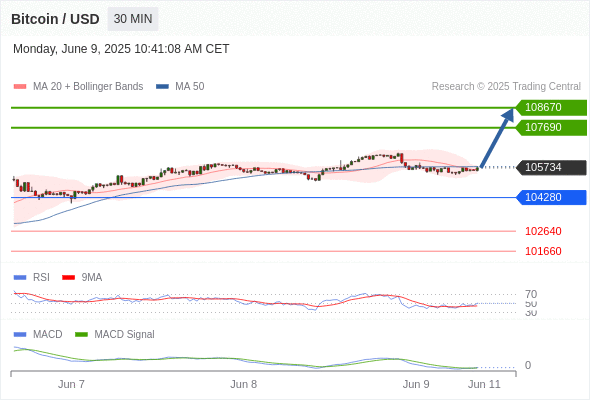
Task: Click the Jun 8 date axis marker
Action: (x=243, y=384)
